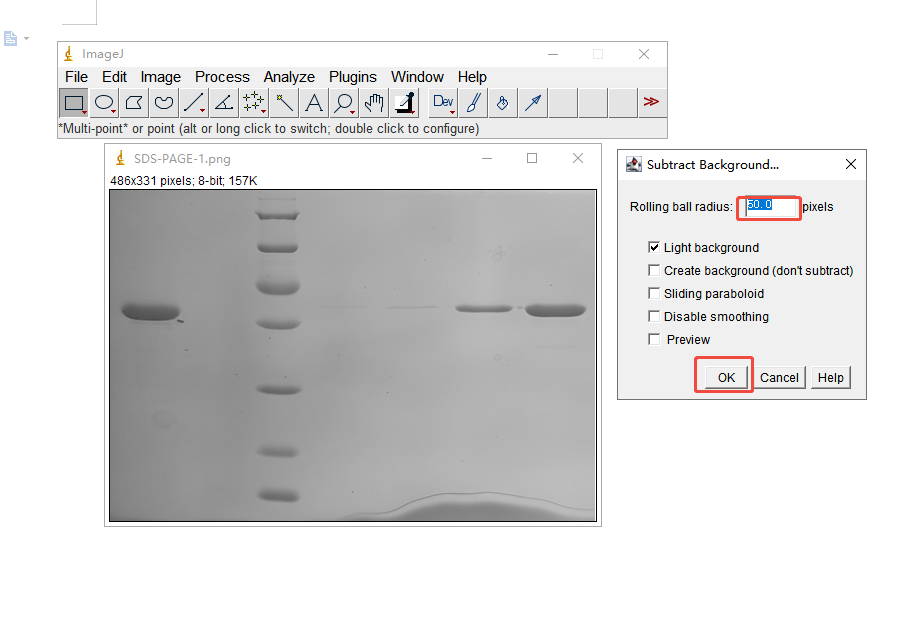Click the Rolling ball radius field

click(770, 207)
